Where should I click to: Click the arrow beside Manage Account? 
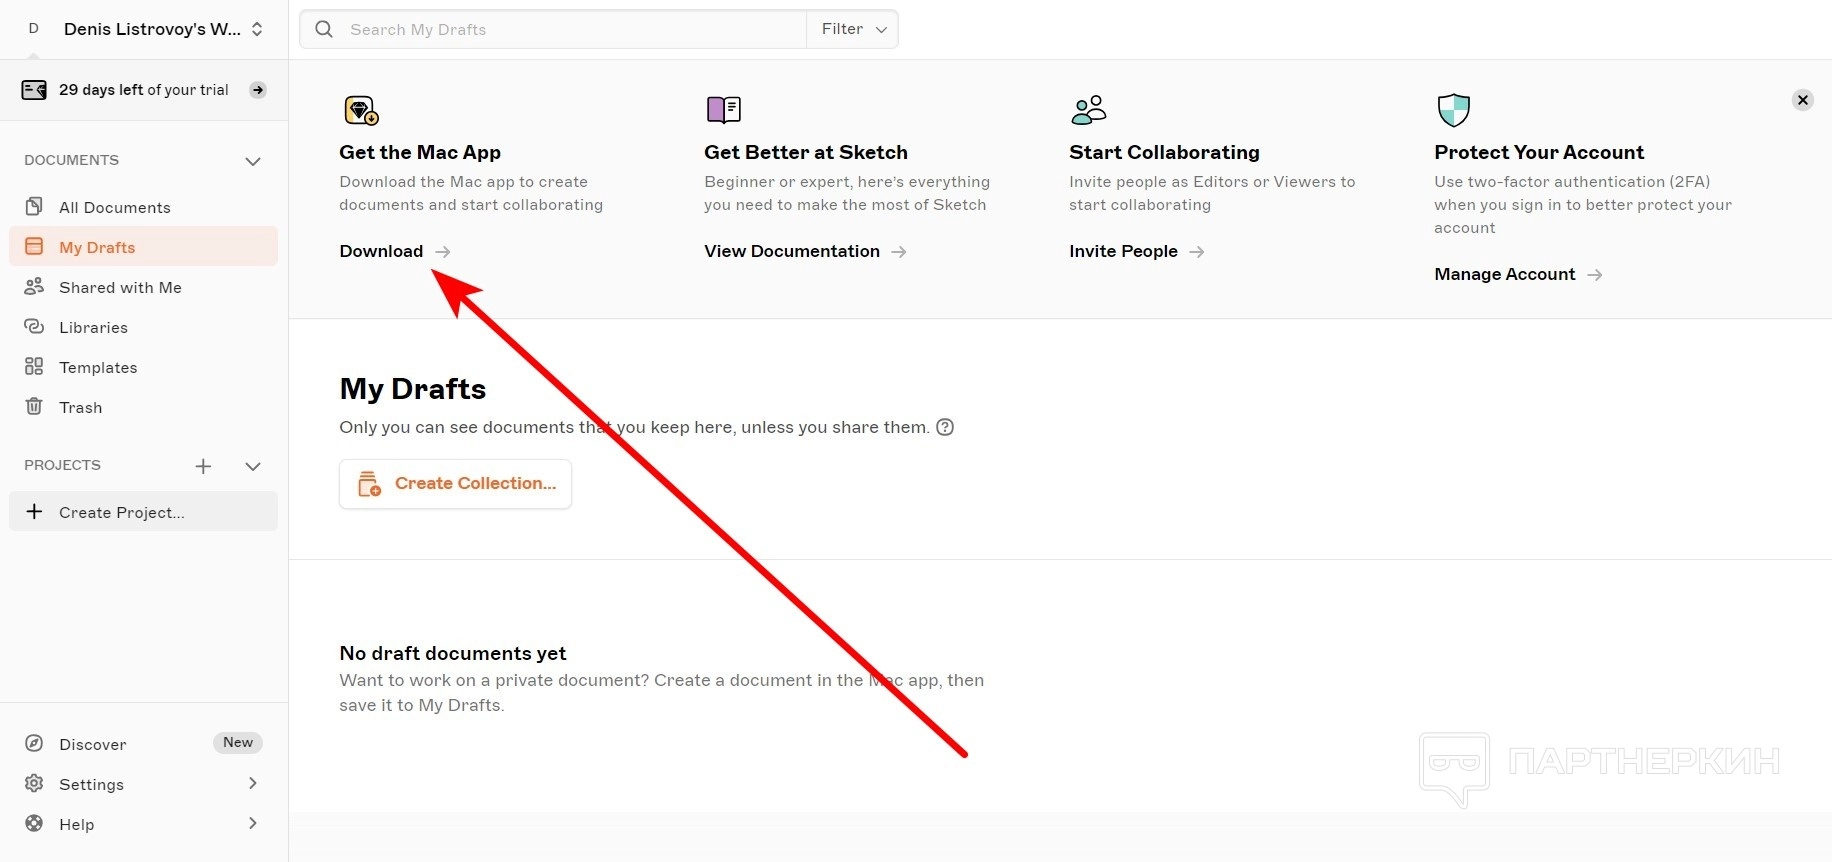tap(1595, 275)
